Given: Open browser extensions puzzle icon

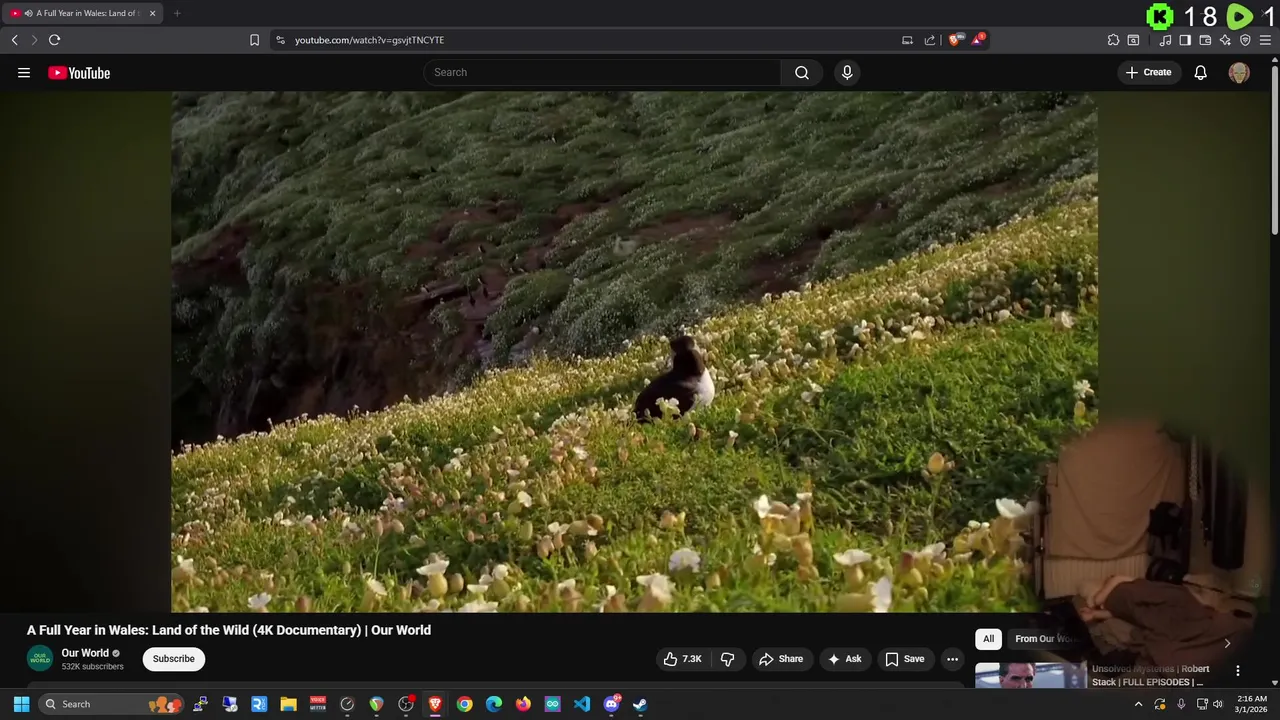Looking at the screenshot, I should (1113, 40).
